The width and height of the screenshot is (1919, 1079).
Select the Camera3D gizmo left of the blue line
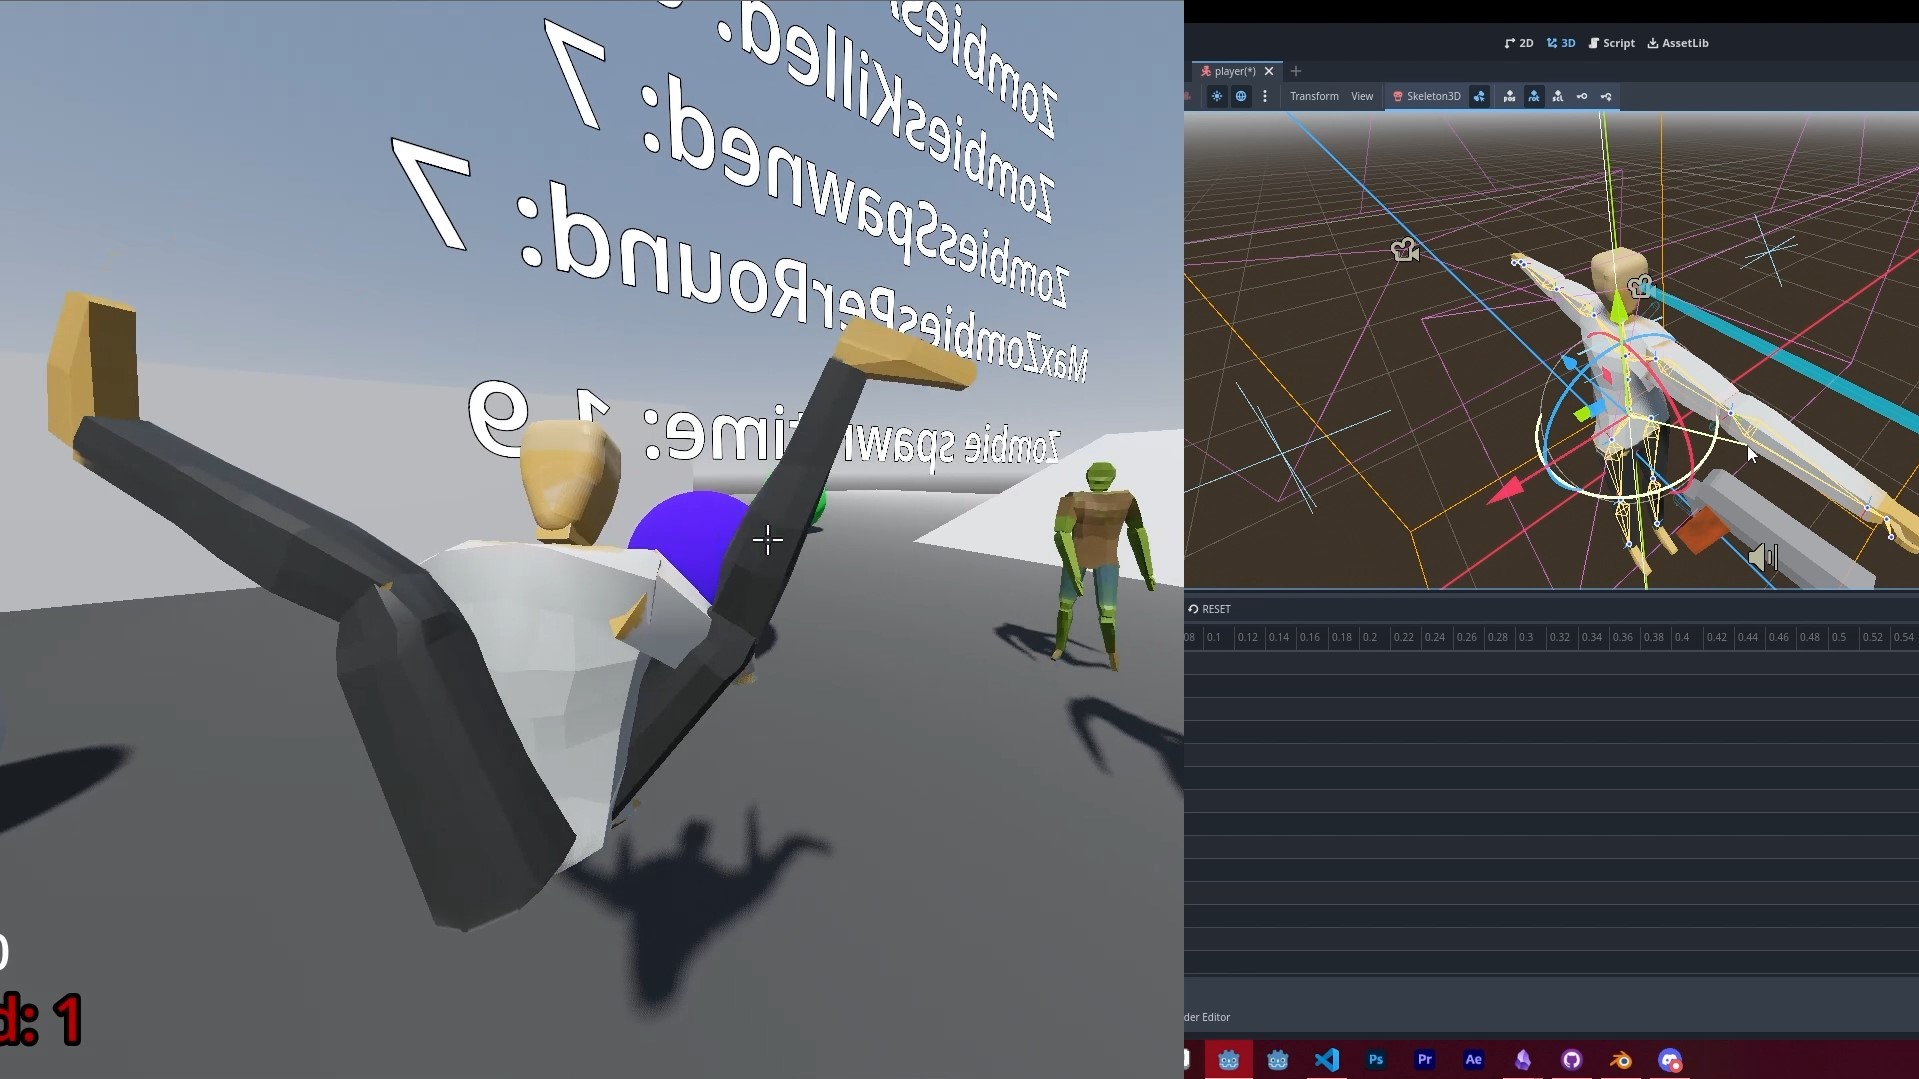[1405, 250]
